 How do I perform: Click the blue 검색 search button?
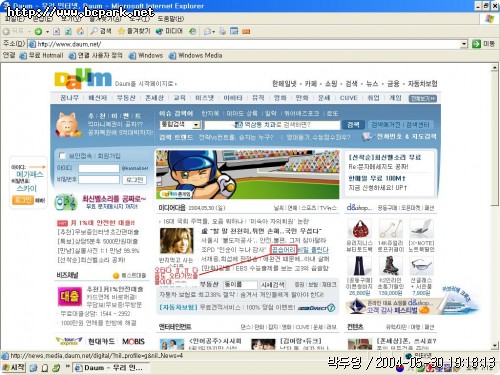[x=353, y=125]
